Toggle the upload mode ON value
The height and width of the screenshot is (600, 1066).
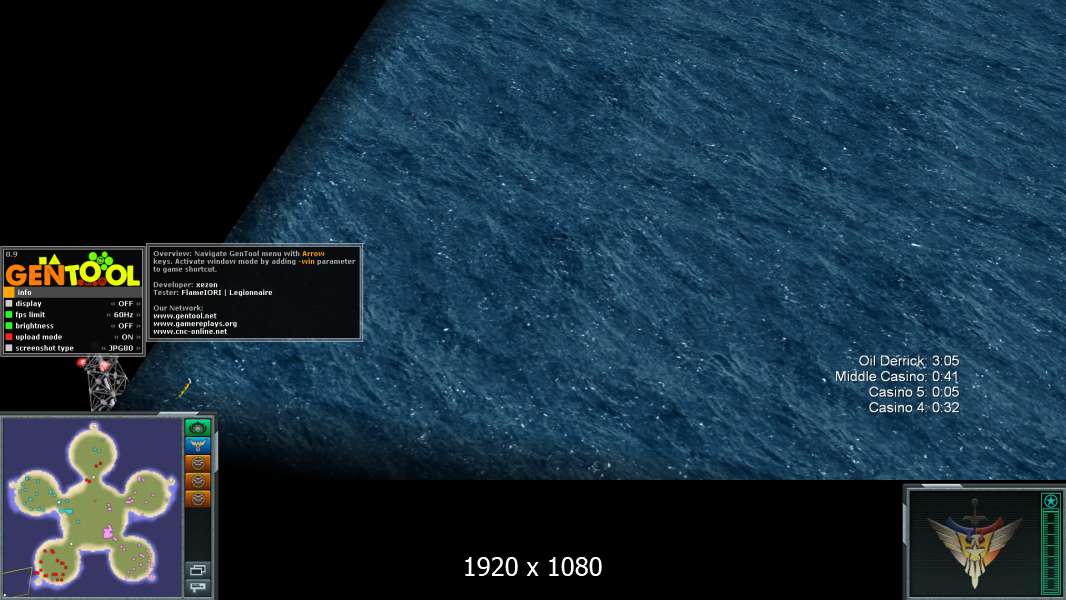pyautogui.click(x=127, y=337)
